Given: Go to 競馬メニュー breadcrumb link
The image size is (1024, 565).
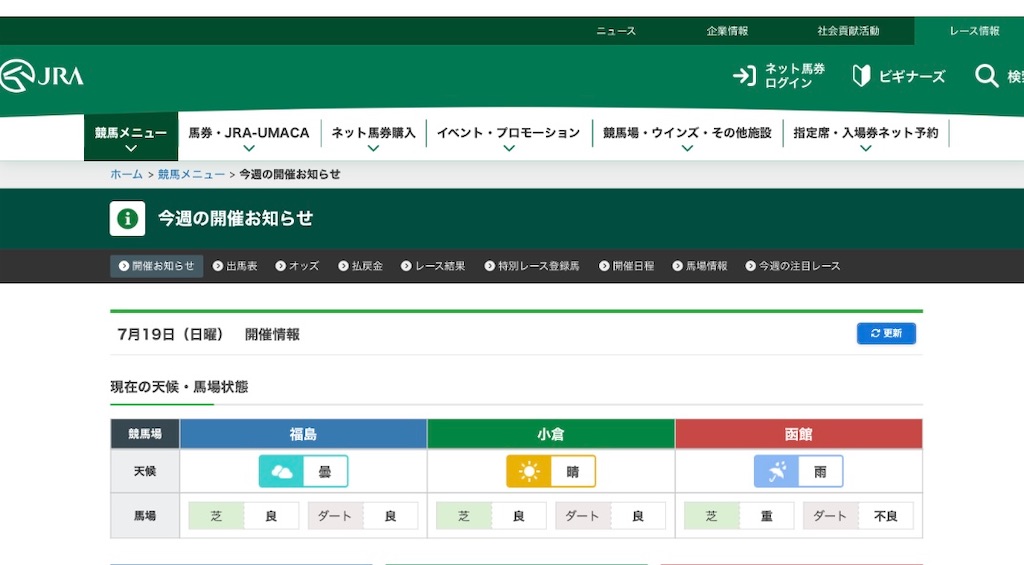Looking at the screenshot, I should tap(191, 174).
